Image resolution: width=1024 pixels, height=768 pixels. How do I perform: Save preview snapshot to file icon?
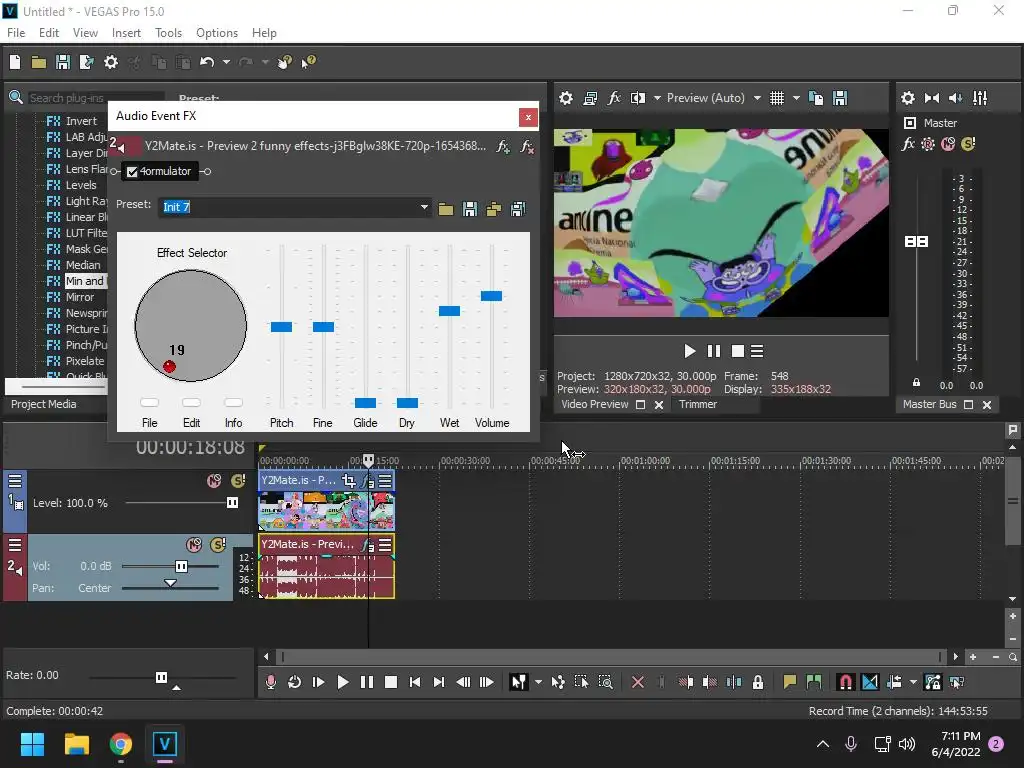tap(840, 98)
